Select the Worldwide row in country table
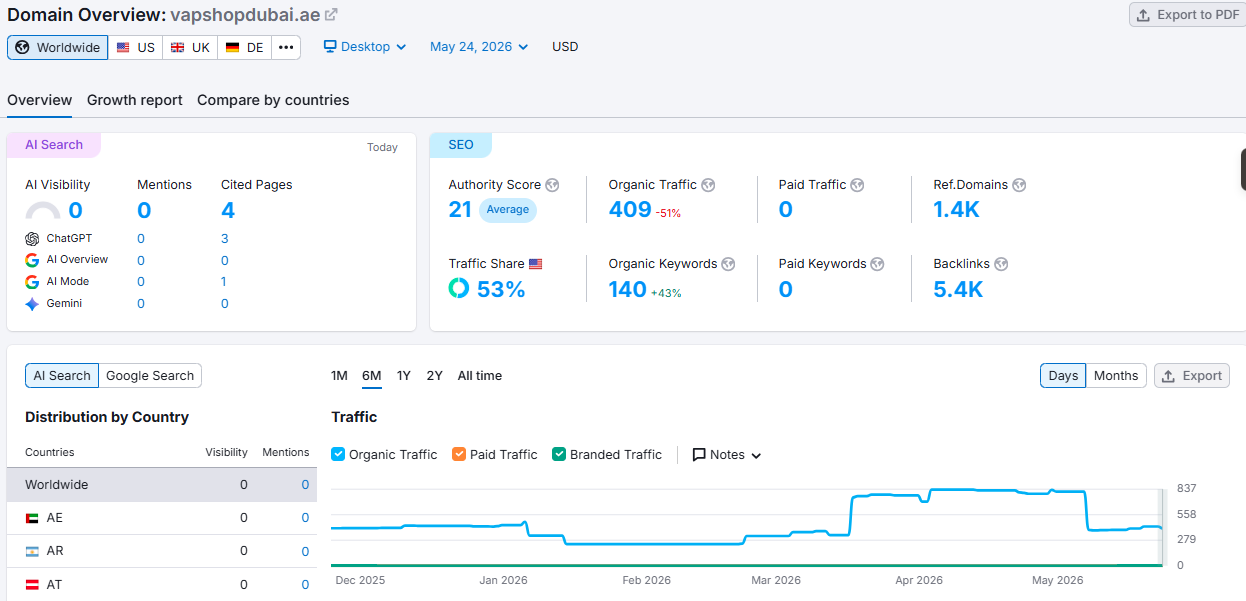 click(162, 485)
